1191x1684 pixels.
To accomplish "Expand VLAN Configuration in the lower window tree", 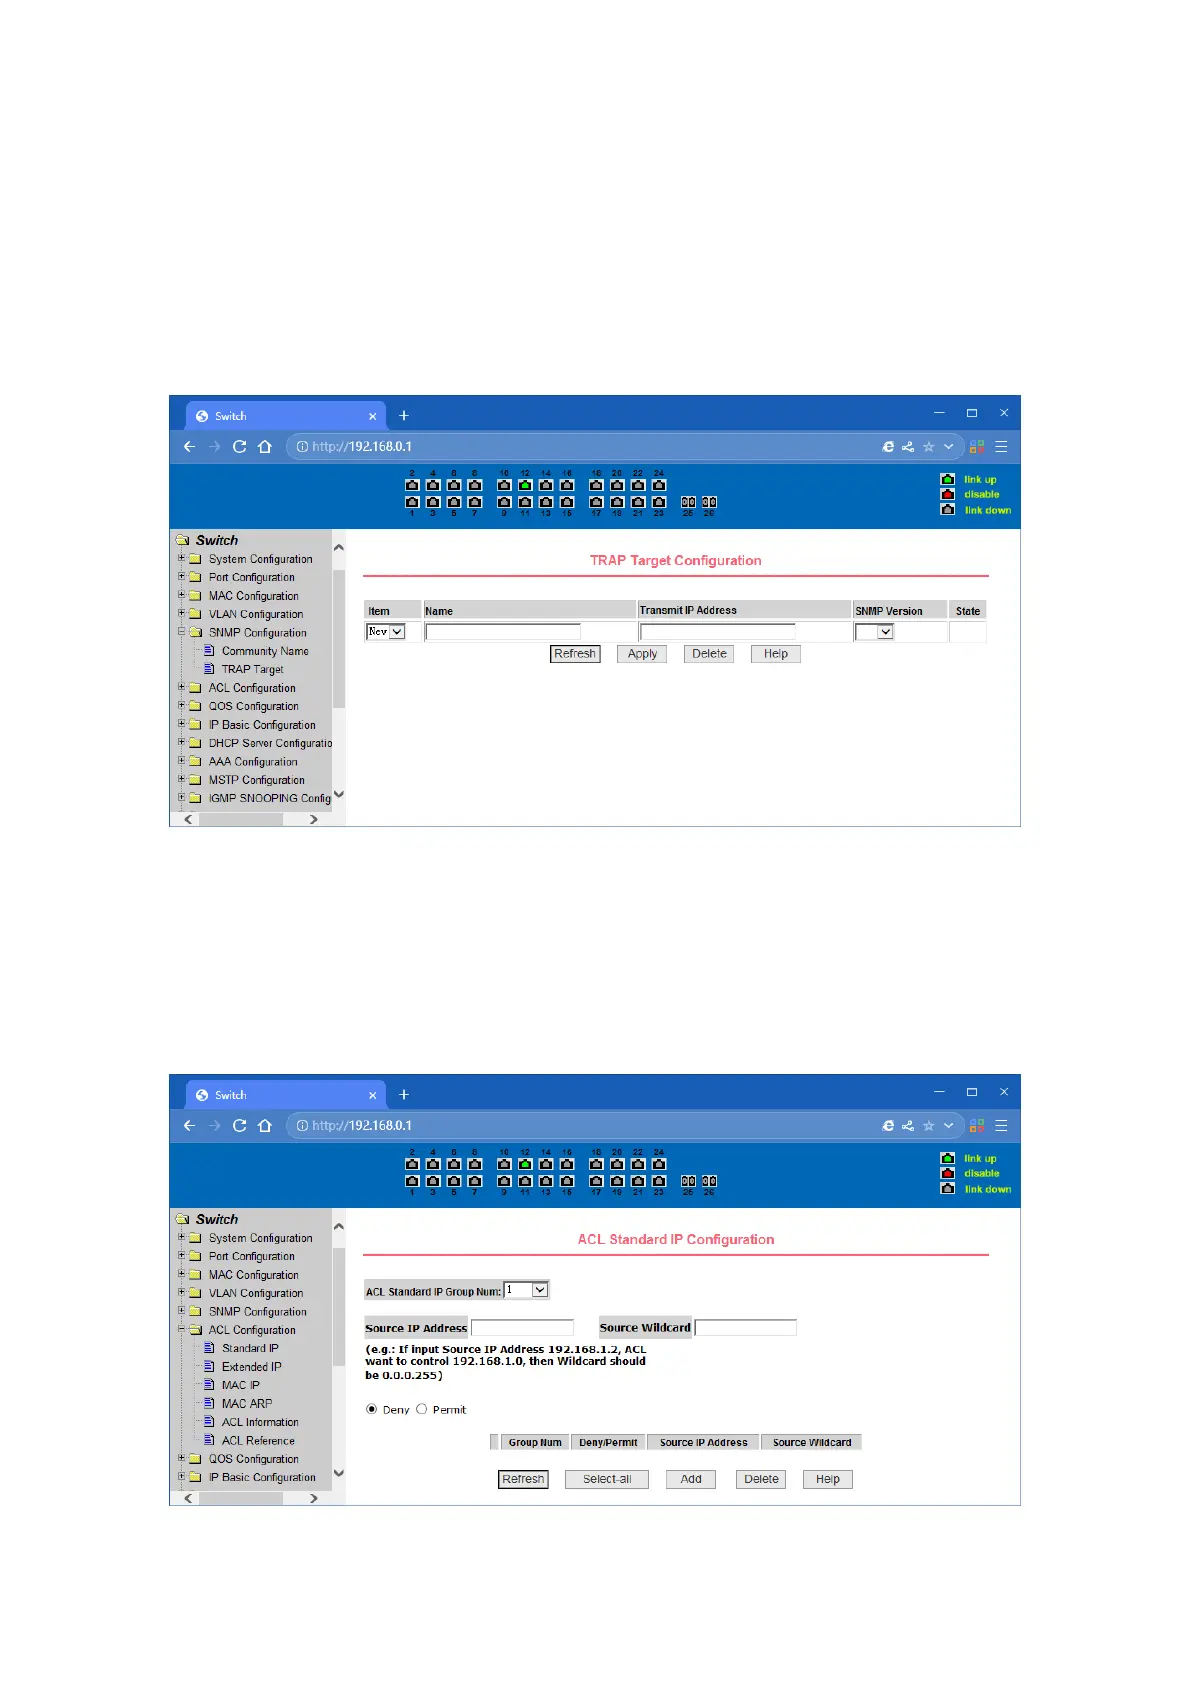I will (182, 1292).
